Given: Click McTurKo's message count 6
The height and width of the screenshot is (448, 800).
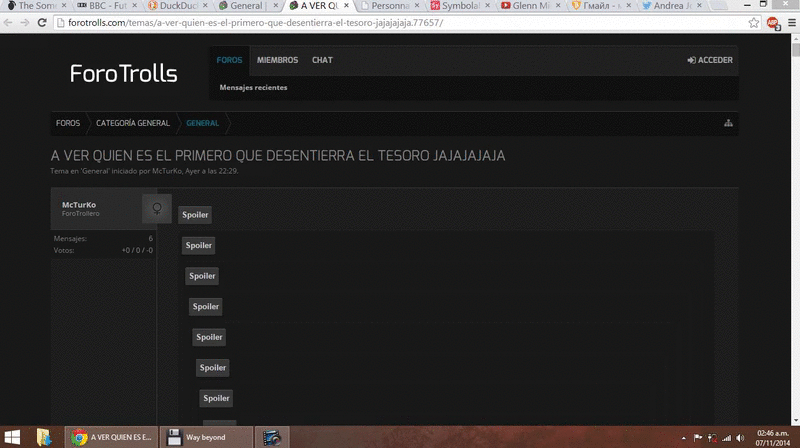Looking at the screenshot, I should tap(151, 238).
